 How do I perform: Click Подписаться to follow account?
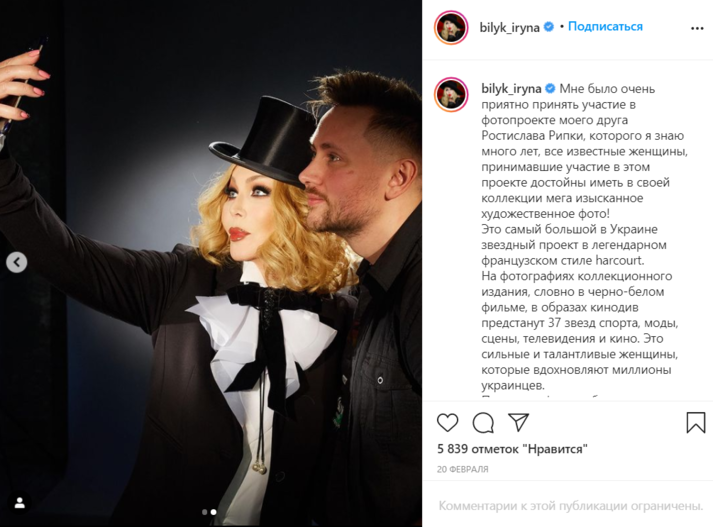click(605, 26)
